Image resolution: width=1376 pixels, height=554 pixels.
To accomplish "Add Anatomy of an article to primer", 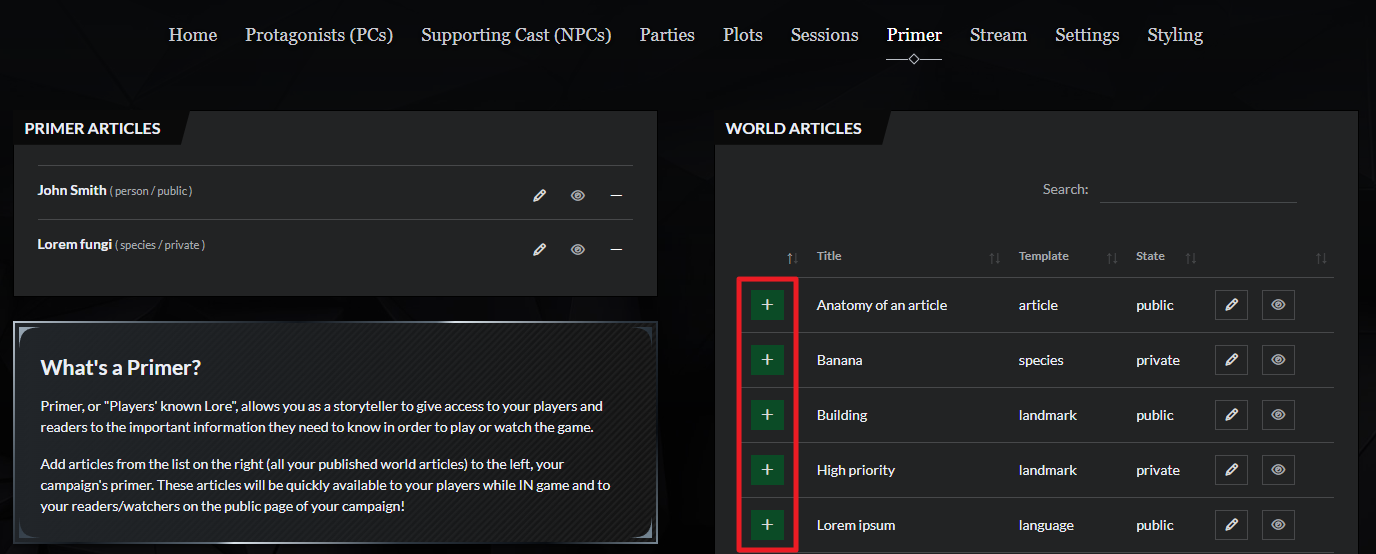I will point(767,305).
